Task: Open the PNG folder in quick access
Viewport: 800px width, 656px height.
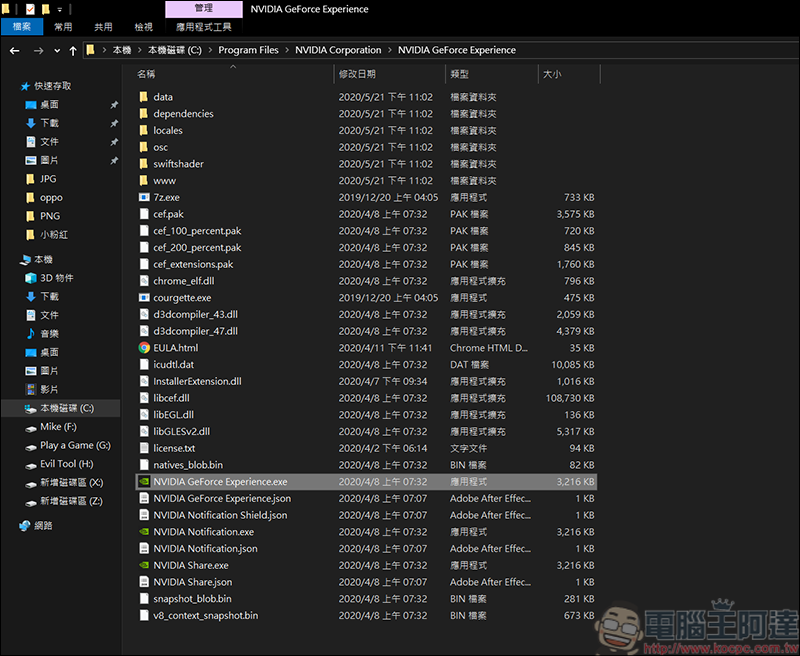Action: click(x=49, y=216)
